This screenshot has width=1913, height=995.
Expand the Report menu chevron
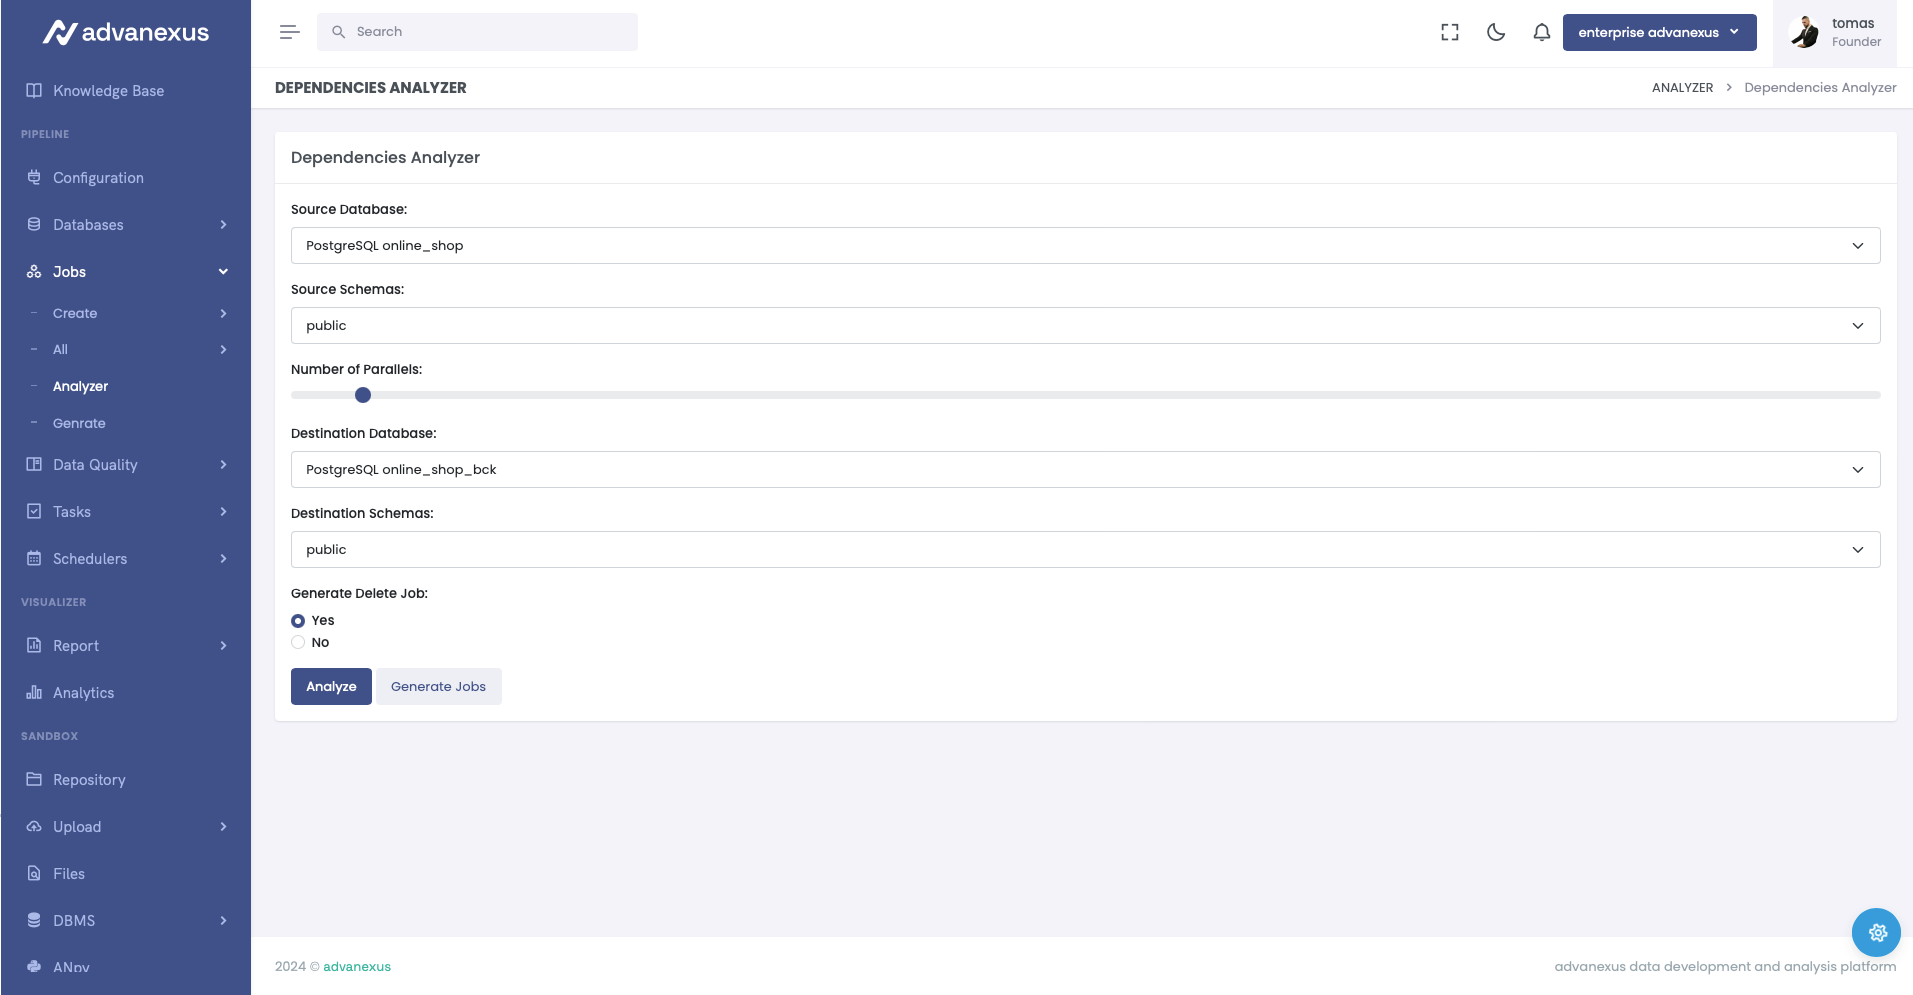tap(223, 646)
